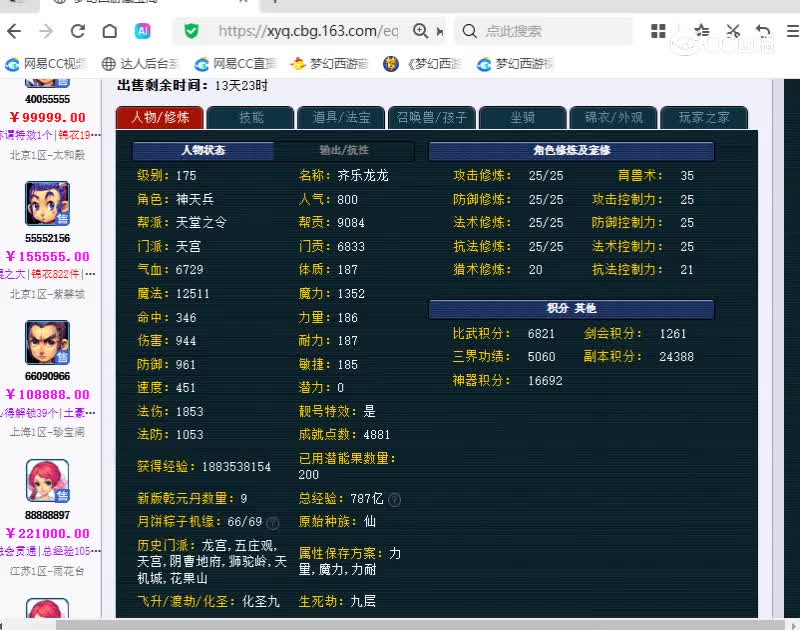The height and width of the screenshot is (630, 800).
Task: Click the price ¥108888.00
Action: tap(47, 394)
